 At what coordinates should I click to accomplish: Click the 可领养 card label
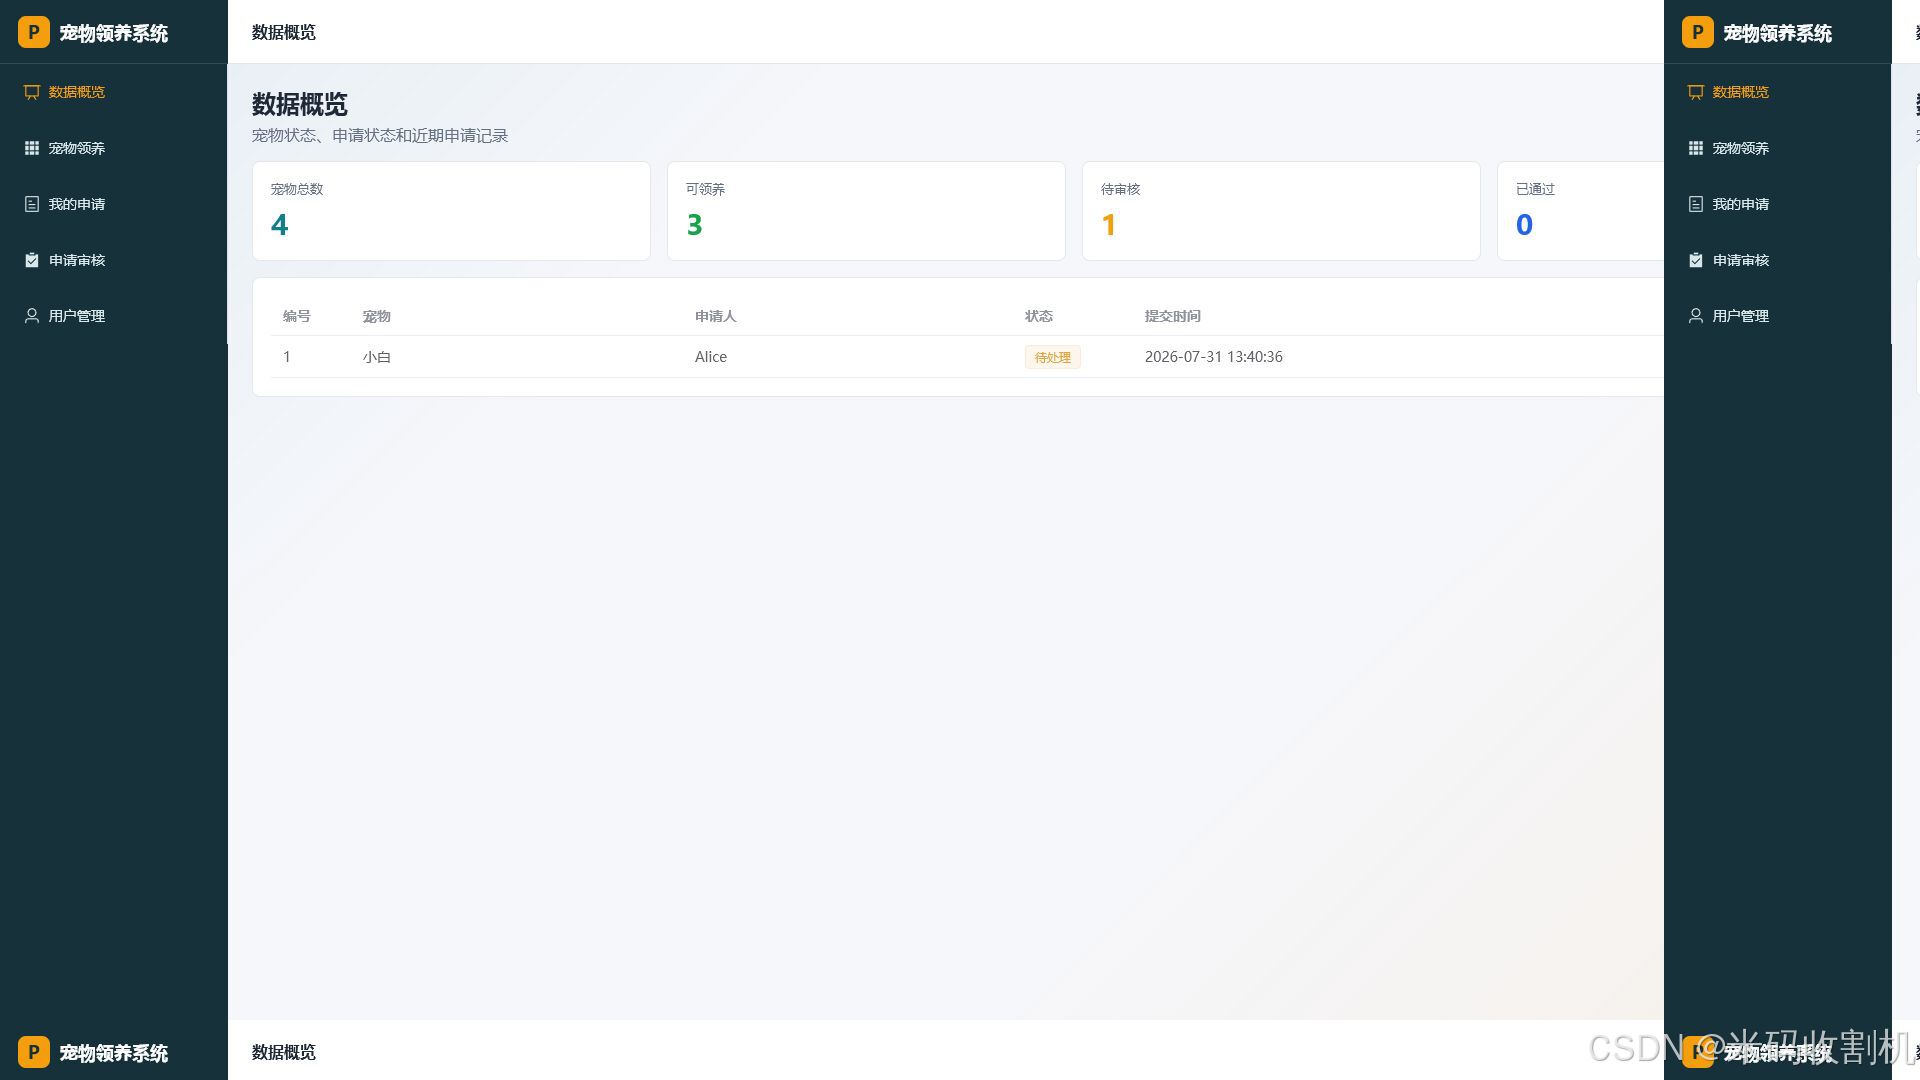[705, 189]
